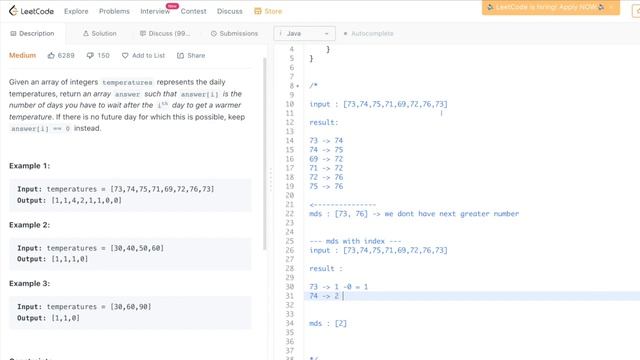Open the Problems page
This screenshot has width=640, height=360.
click(x=114, y=11)
